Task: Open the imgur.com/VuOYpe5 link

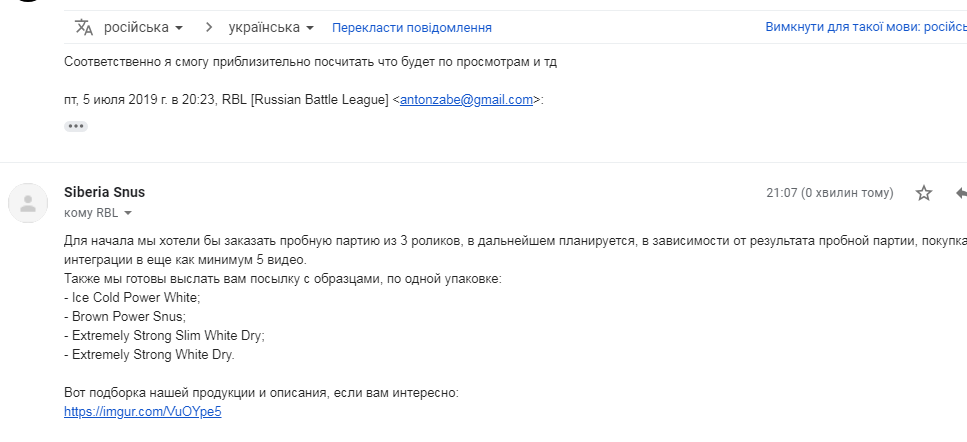Action: pyautogui.click(x=142, y=412)
